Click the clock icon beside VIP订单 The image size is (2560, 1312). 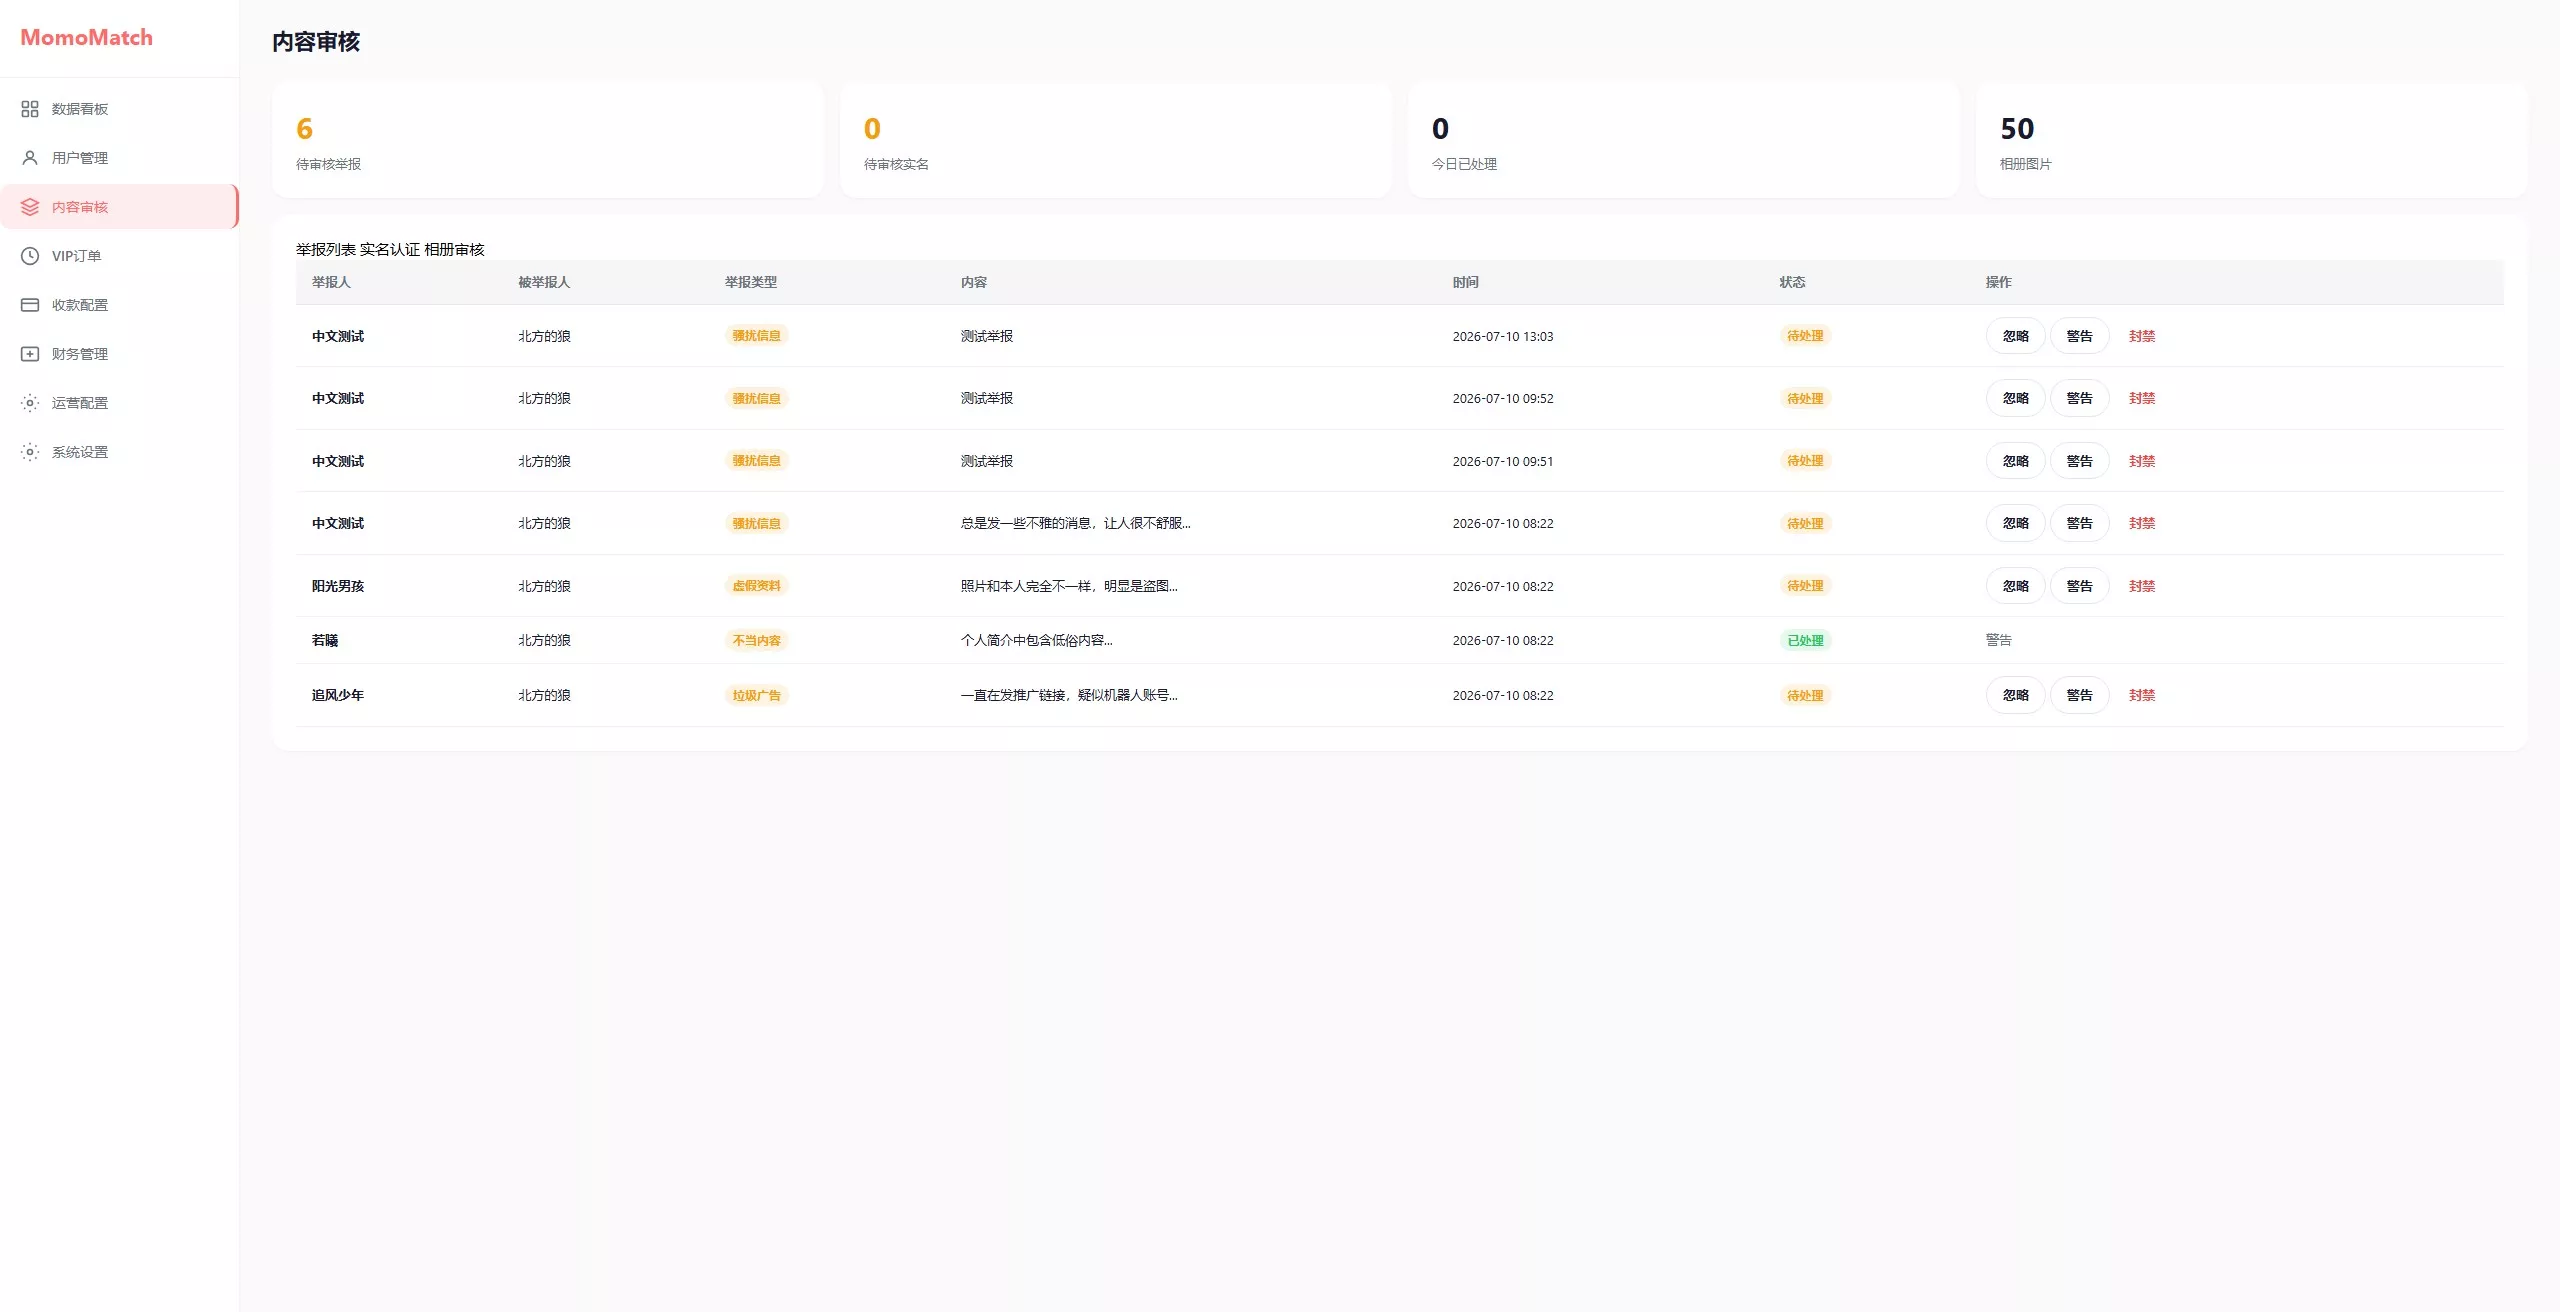point(30,256)
